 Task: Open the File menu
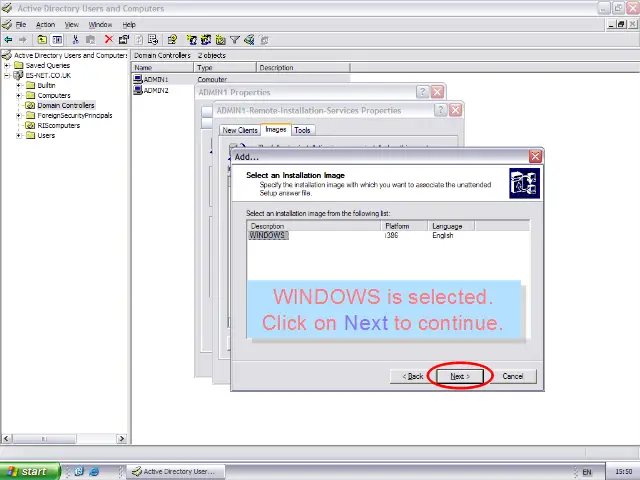(21, 24)
